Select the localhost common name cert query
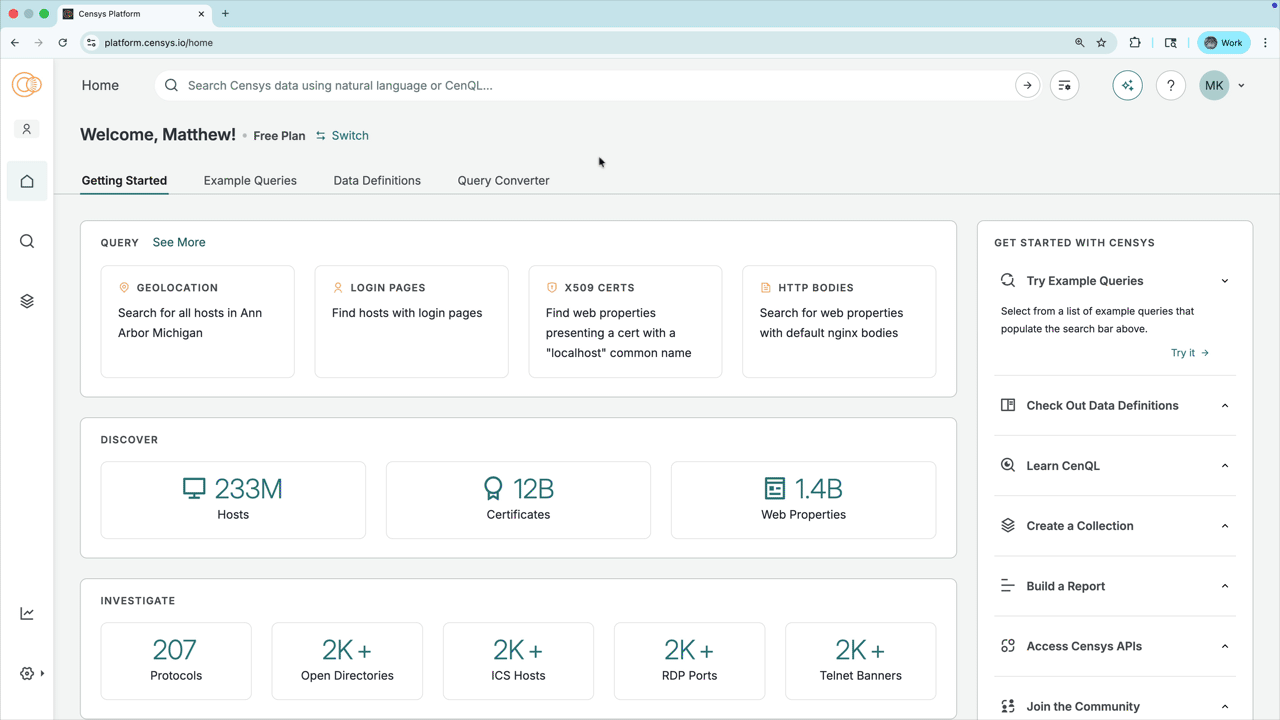 pos(625,322)
